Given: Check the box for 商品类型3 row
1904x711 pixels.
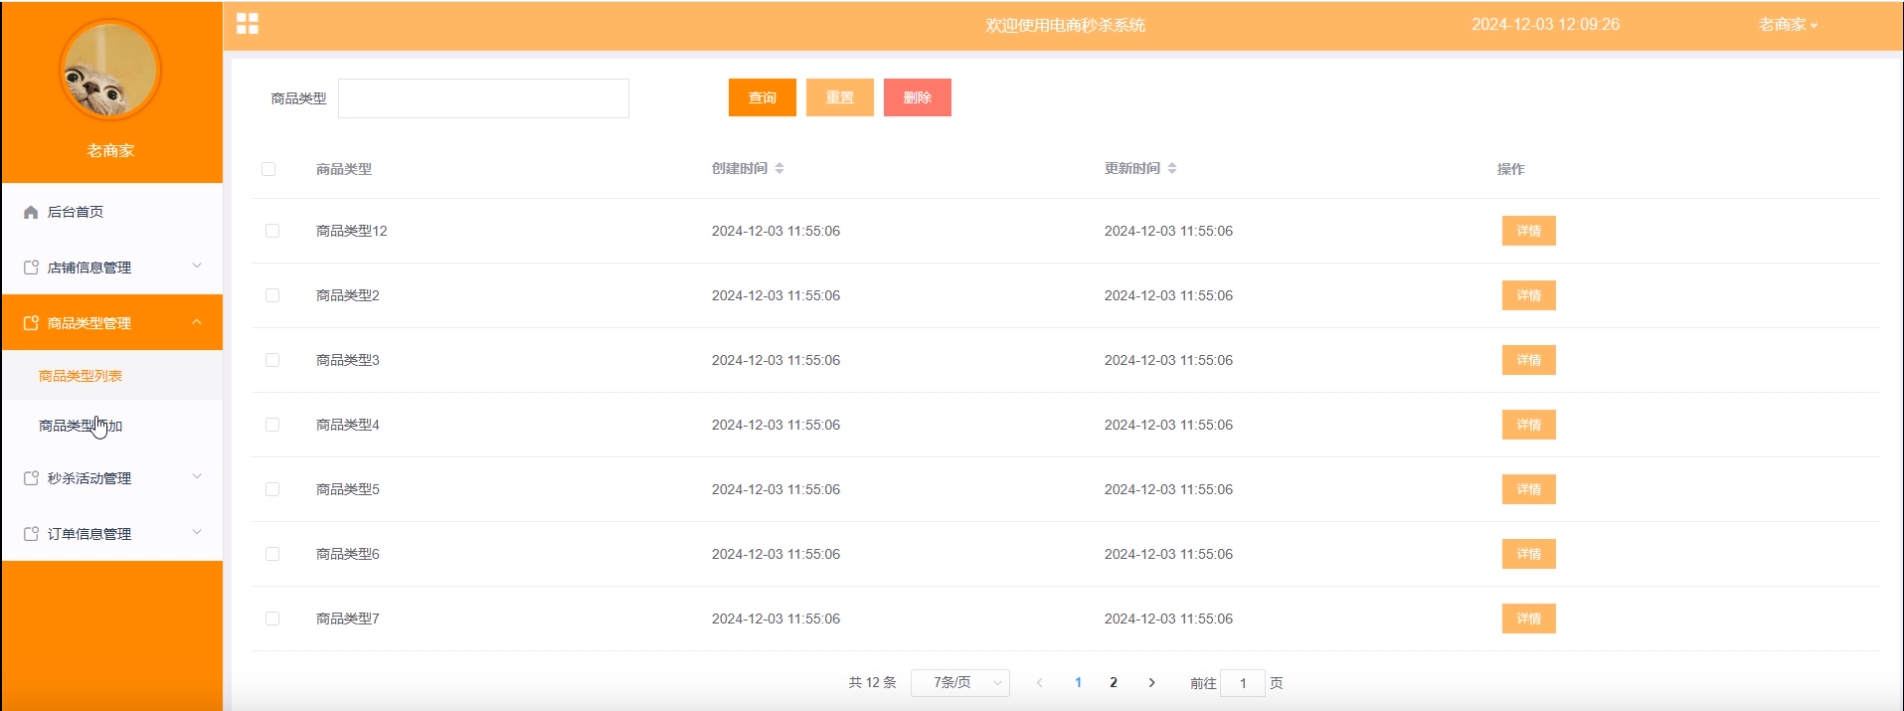Looking at the screenshot, I should pyautogui.click(x=272, y=360).
